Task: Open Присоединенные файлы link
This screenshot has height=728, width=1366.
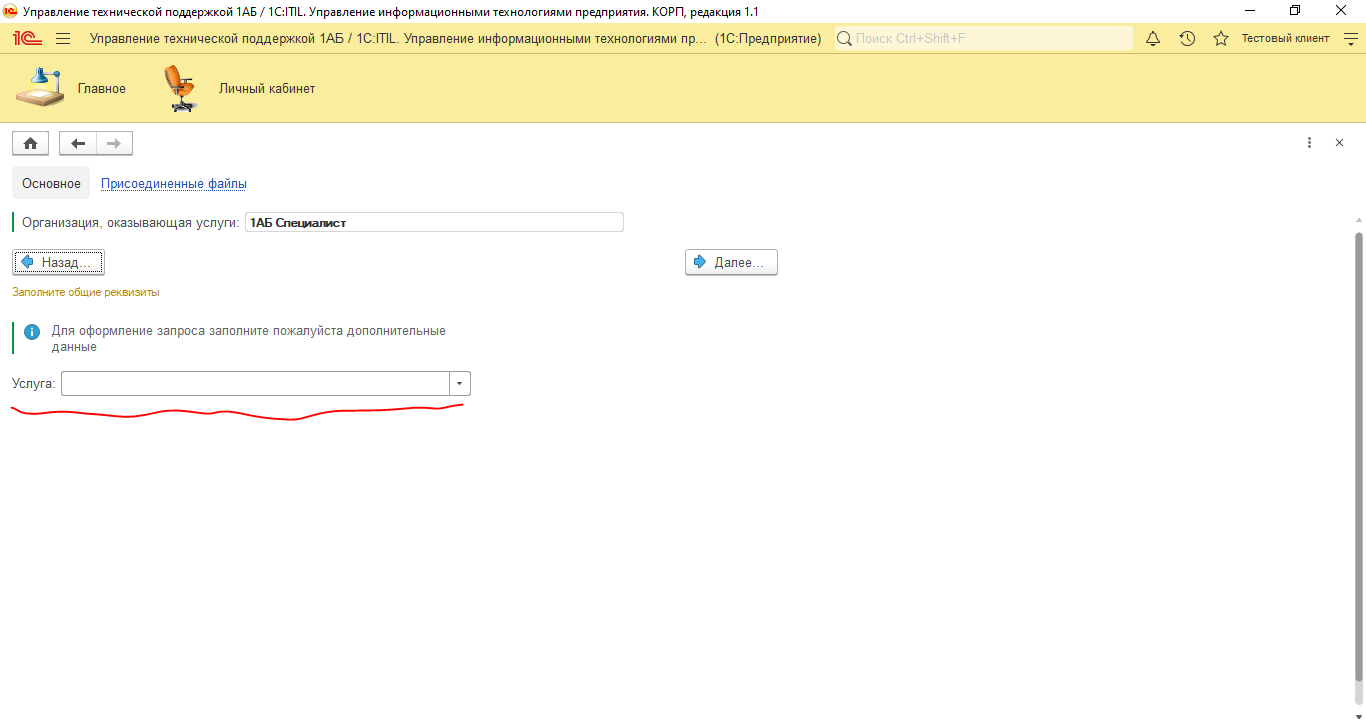Action: [174, 183]
